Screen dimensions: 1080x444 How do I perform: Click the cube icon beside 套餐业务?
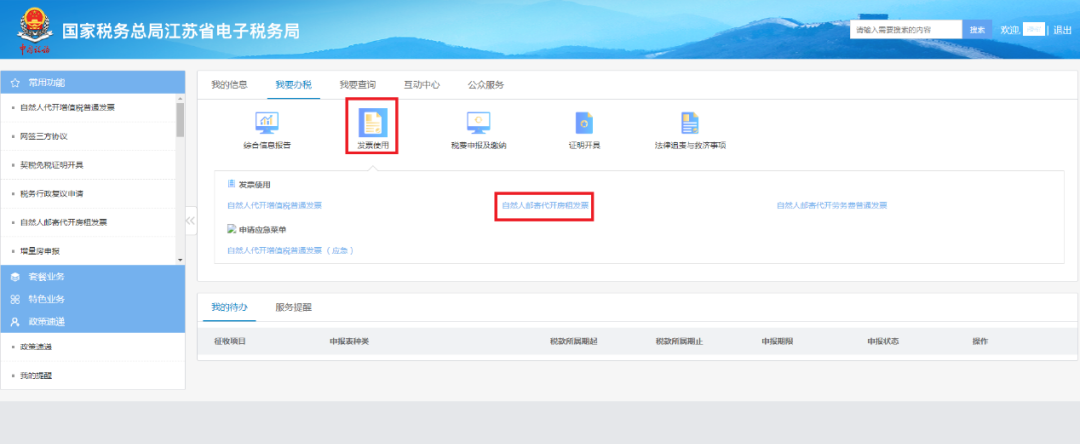[15, 277]
